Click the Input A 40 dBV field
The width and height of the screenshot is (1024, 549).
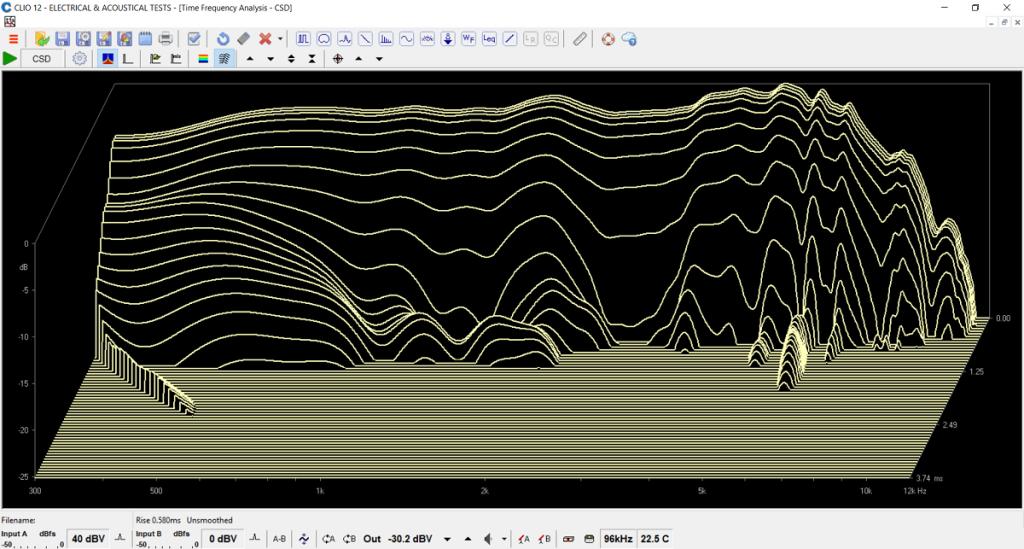click(88, 539)
